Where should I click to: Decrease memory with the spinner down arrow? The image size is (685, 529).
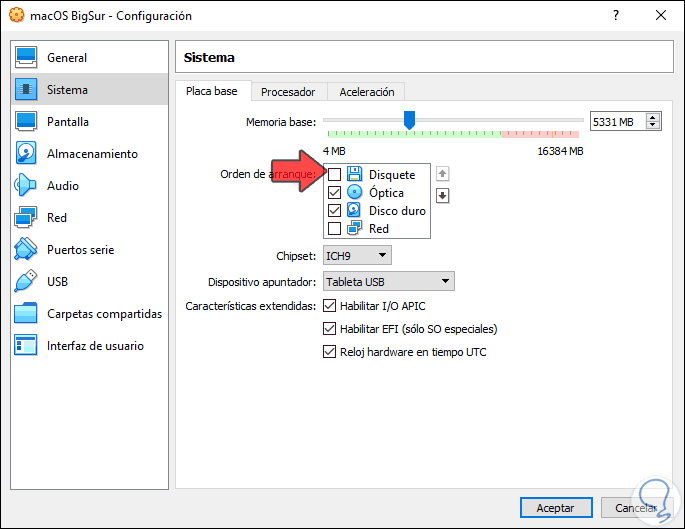coord(653,125)
